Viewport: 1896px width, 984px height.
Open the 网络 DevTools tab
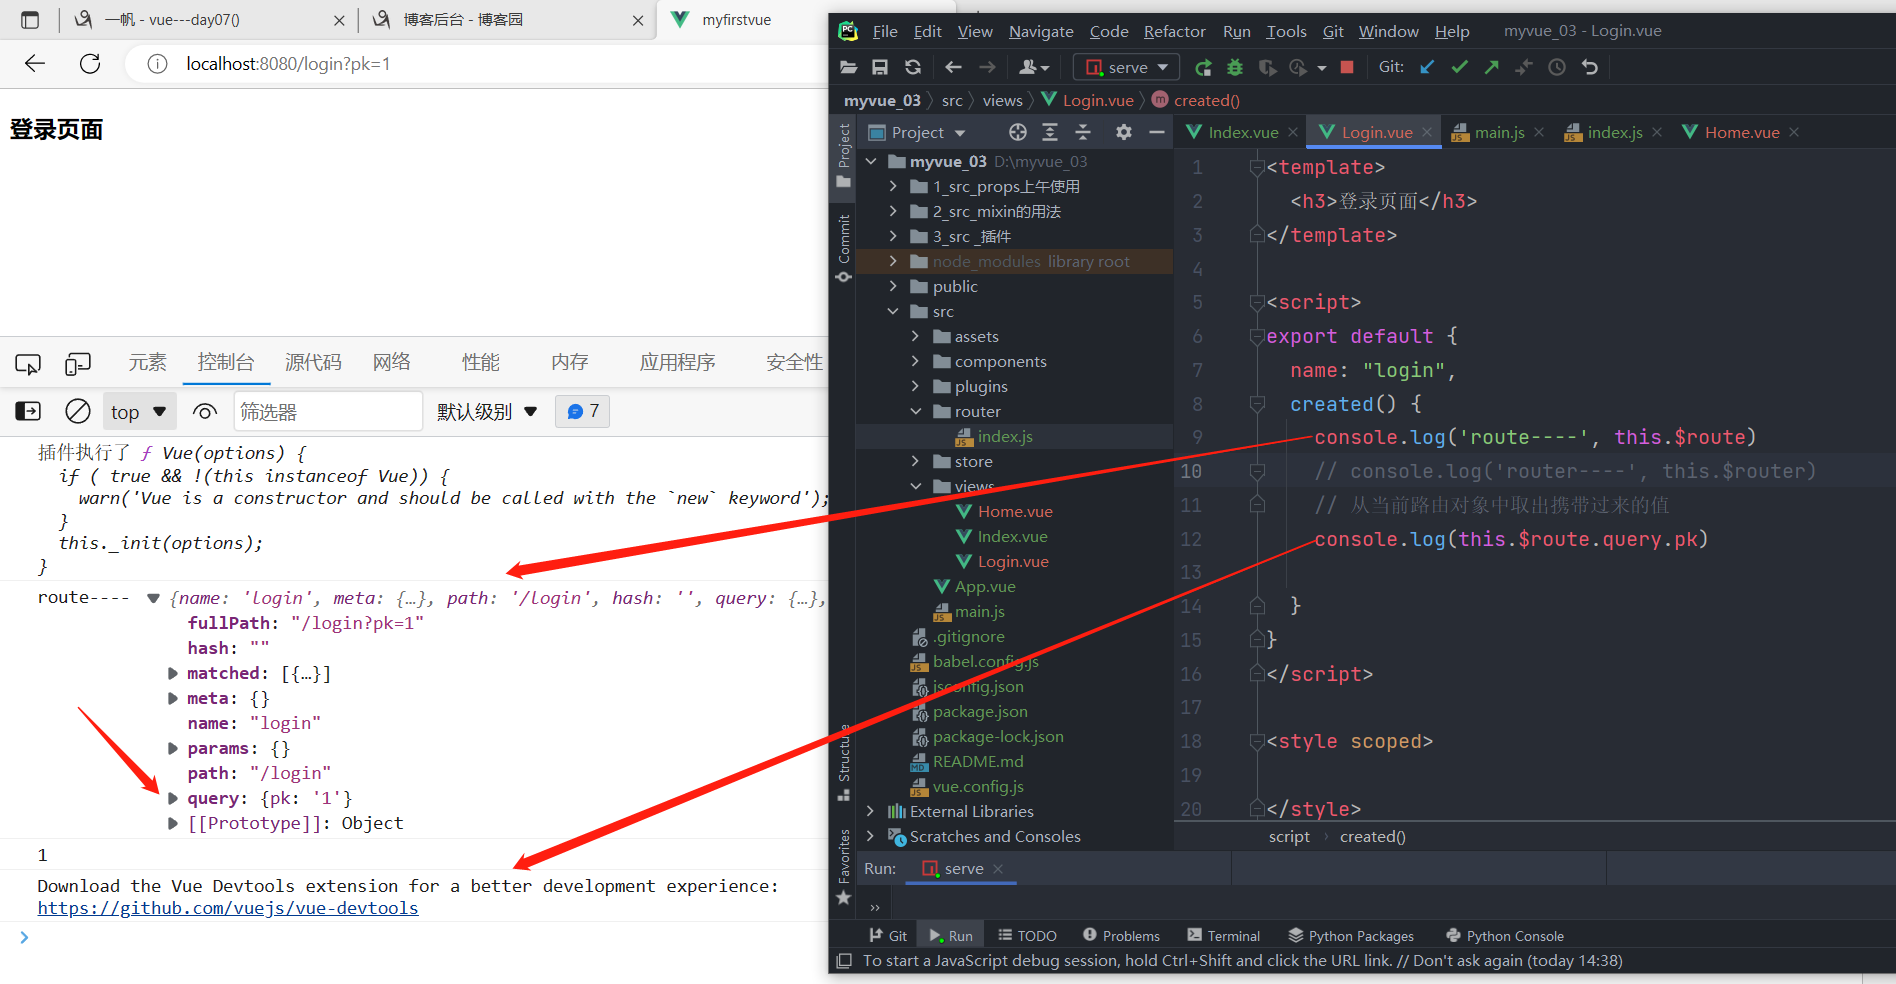point(391,362)
